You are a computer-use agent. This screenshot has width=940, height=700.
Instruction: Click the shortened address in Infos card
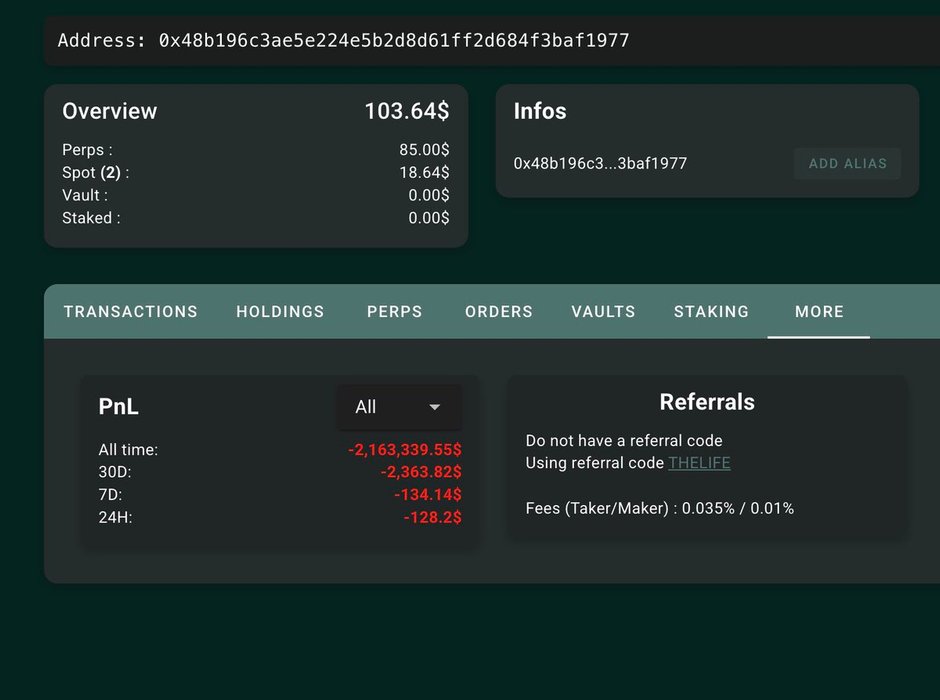[x=600, y=164]
